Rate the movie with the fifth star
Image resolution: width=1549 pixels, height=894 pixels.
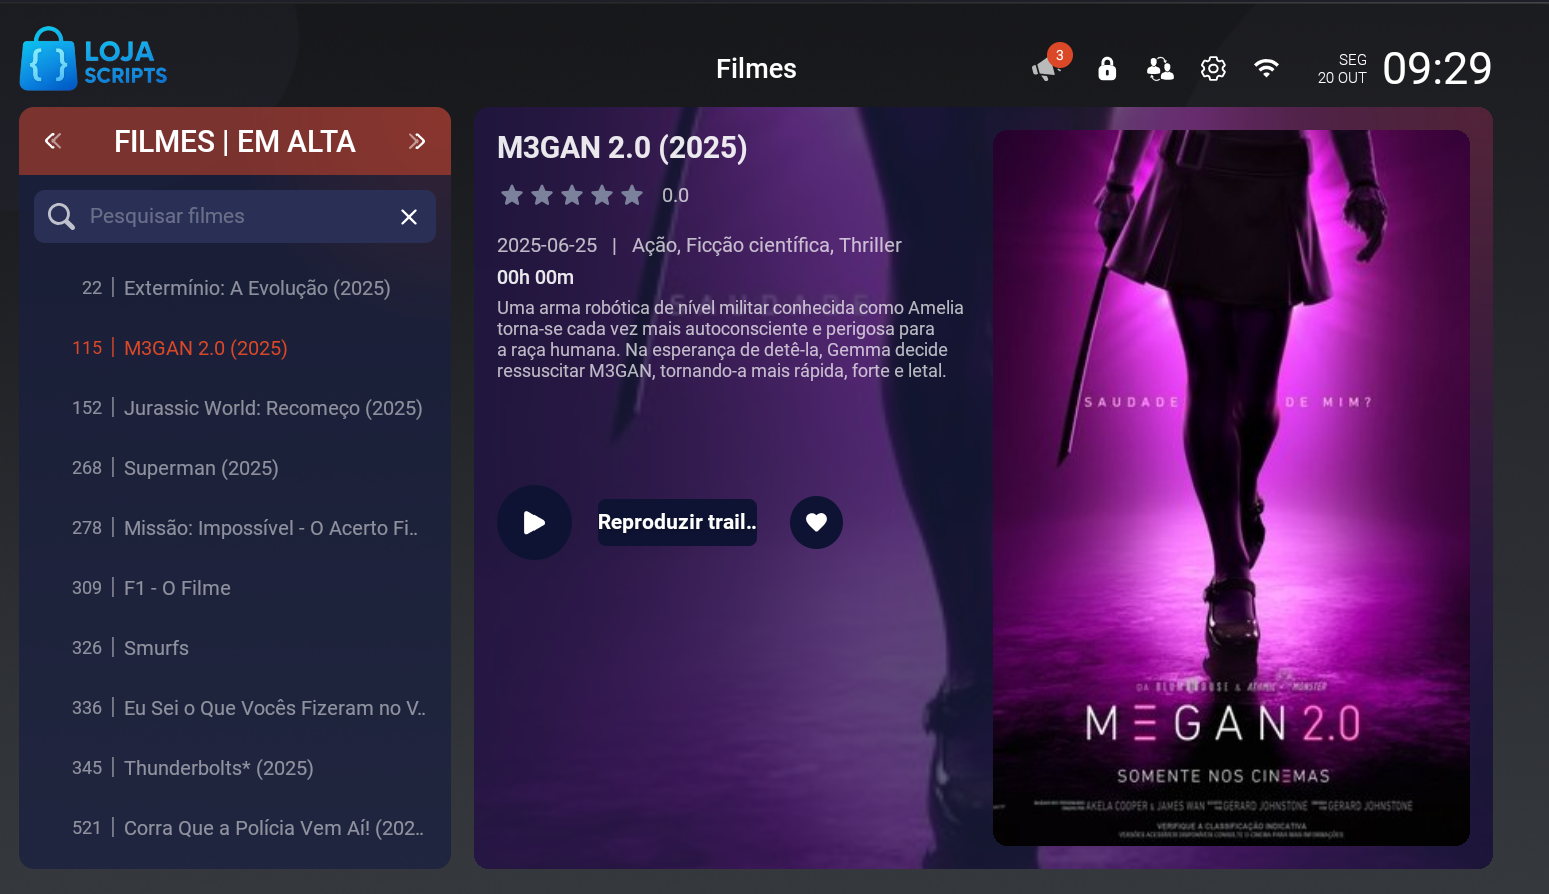(632, 195)
